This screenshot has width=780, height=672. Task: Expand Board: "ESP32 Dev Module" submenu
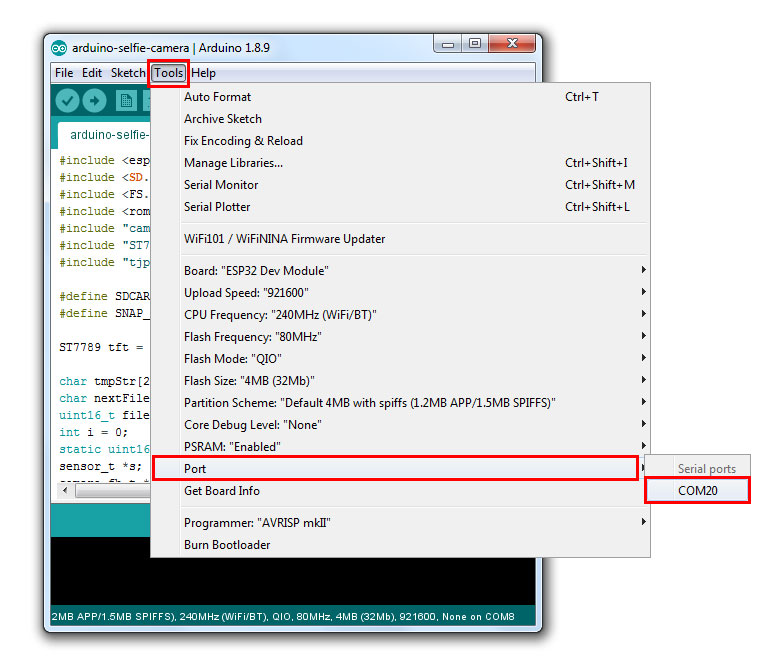click(400, 271)
